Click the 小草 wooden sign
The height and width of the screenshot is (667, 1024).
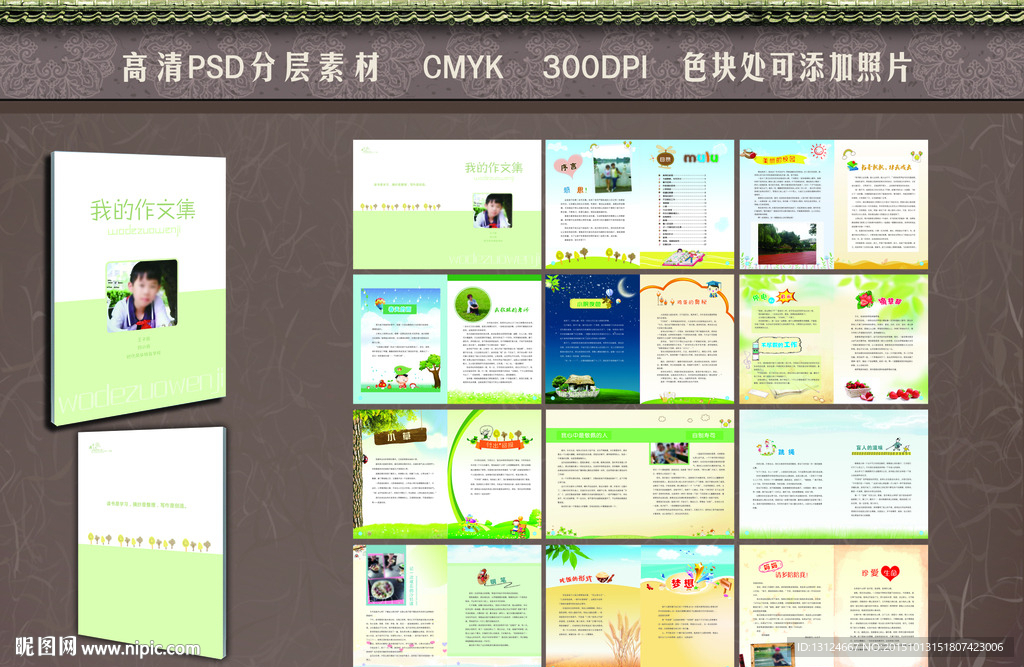point(400,436)
